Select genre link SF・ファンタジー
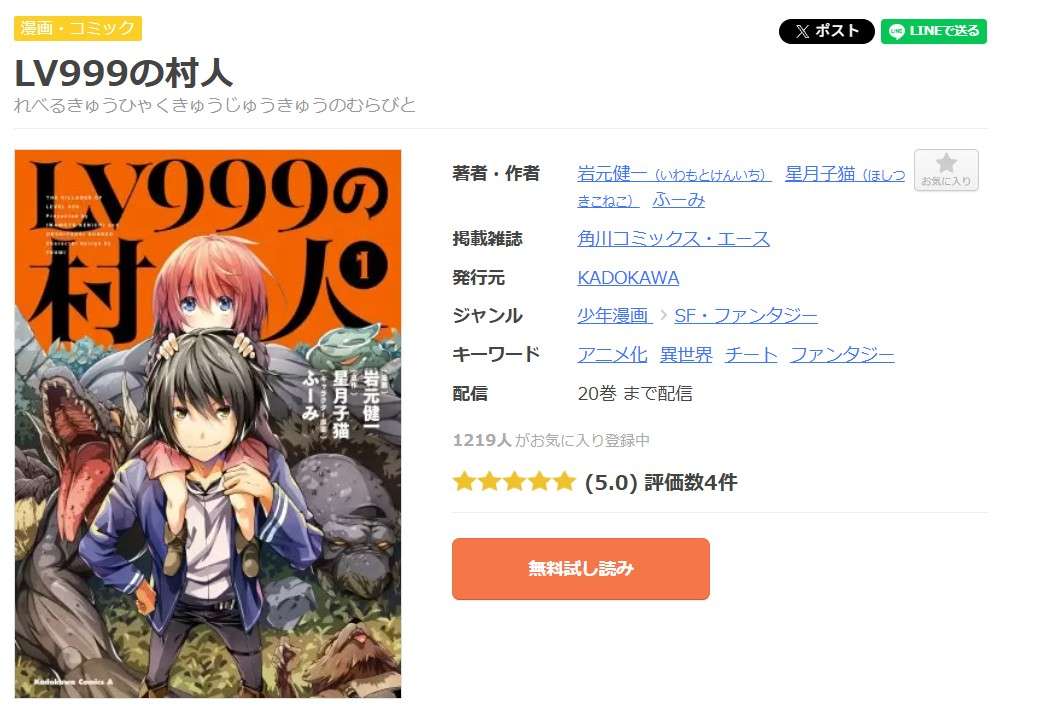Viewport: 1046px width, 712px height. click(x=746, y=316)
